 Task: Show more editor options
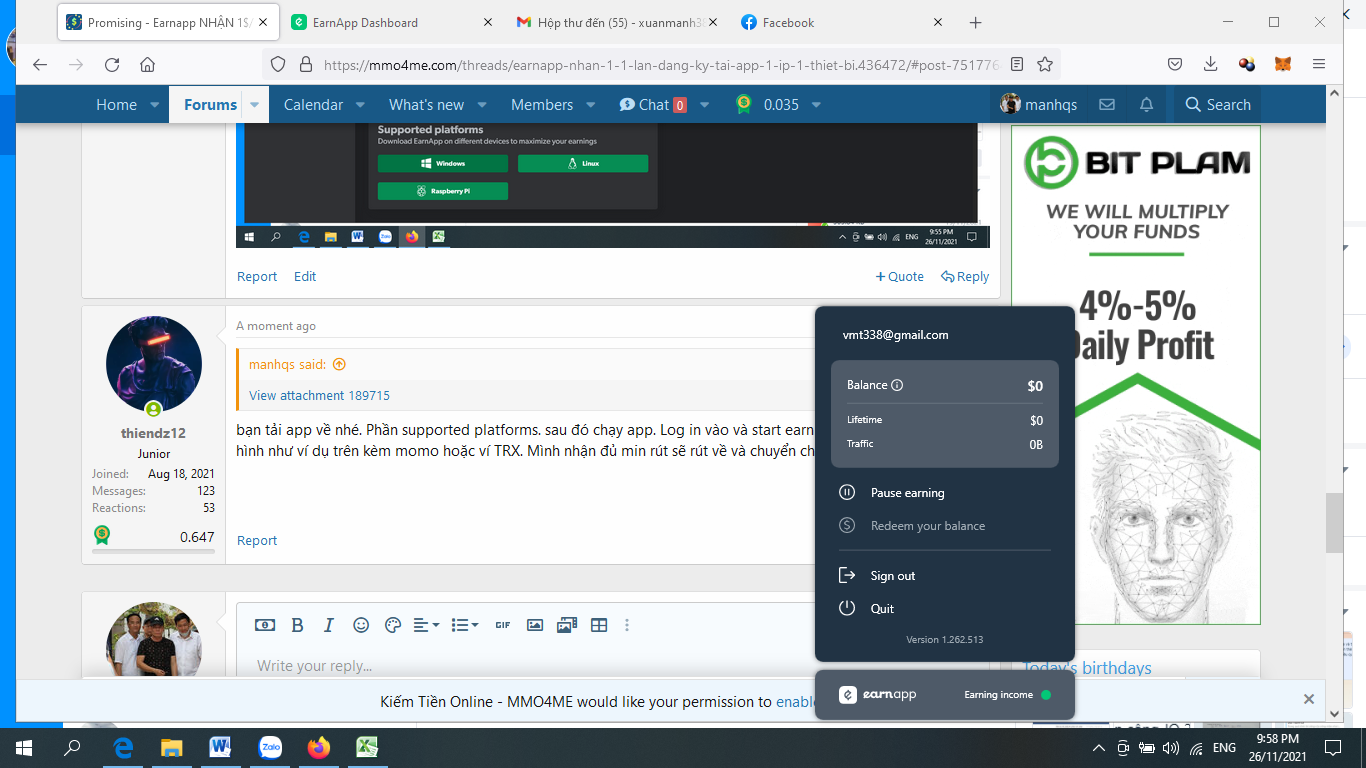click(x=627, y=625)
